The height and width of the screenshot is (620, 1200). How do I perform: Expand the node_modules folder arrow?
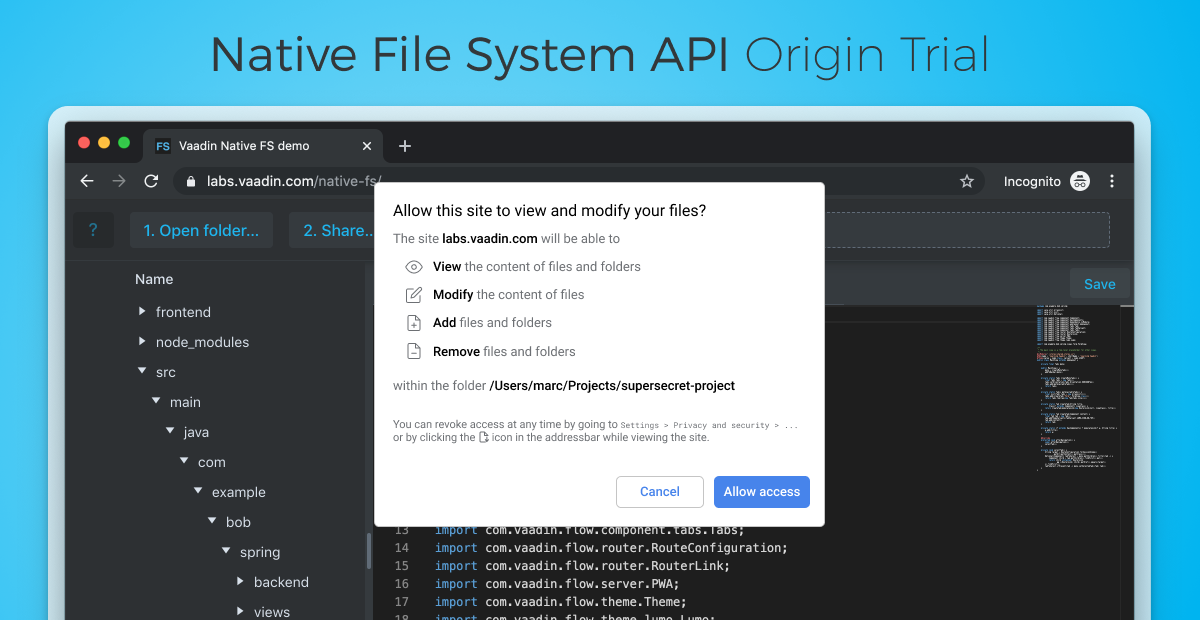point(142,342)
